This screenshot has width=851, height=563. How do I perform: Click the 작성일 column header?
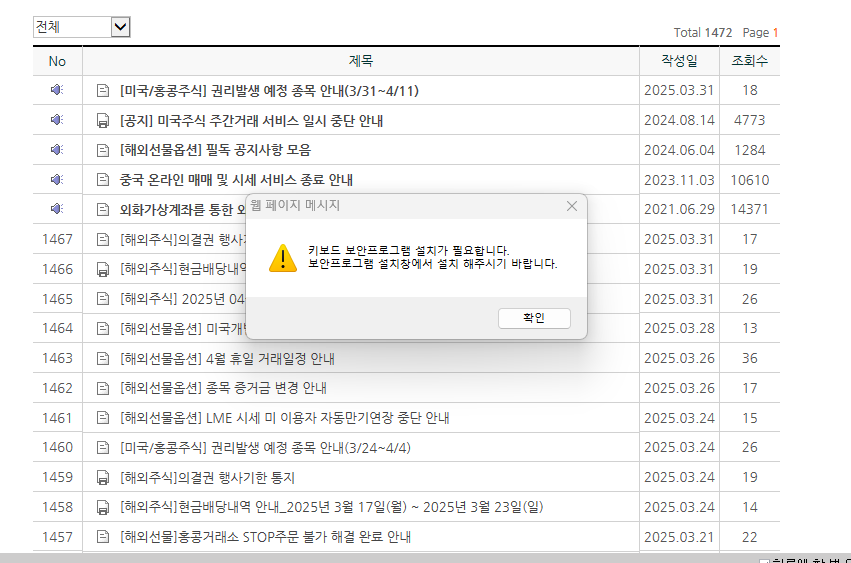click(x=679, y=61)
